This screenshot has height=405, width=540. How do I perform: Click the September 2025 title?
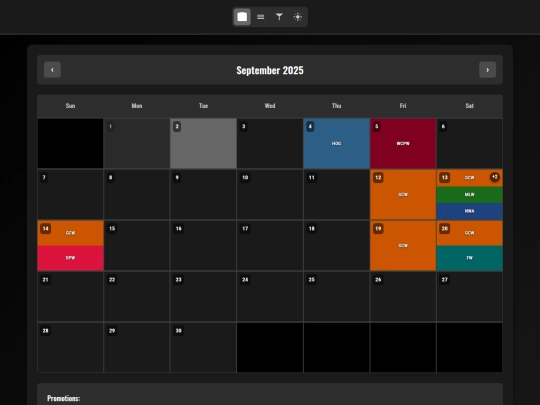click(x=270, y=70)
